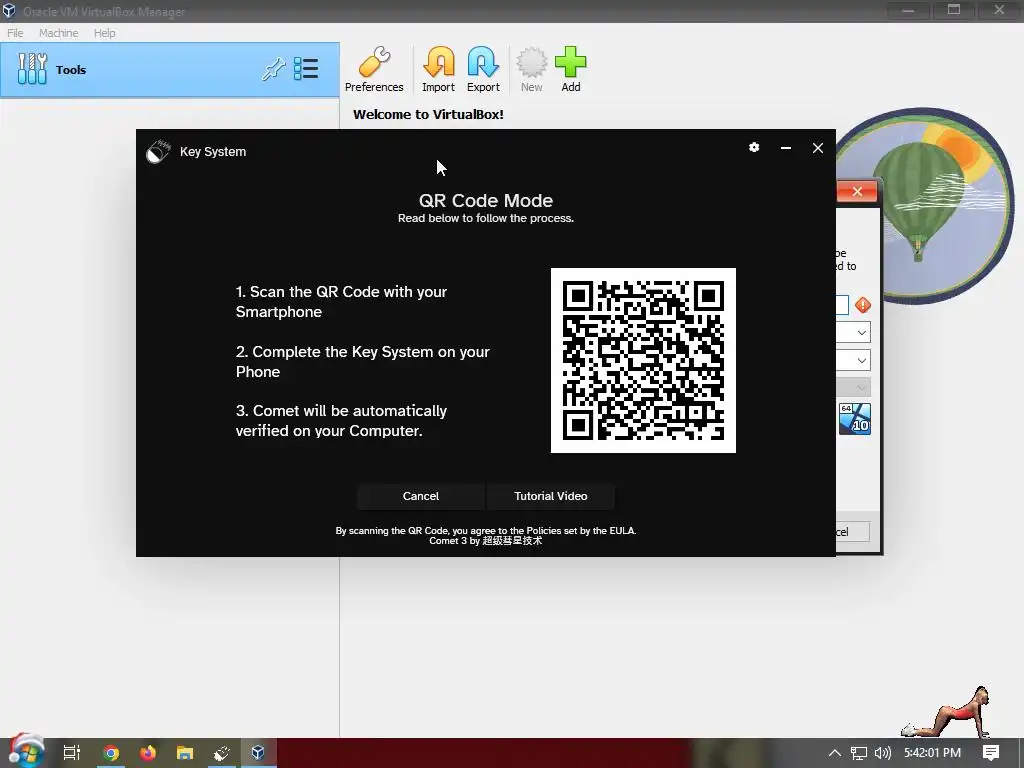Open volume control tray icon
1024x768 pixels.
883,753
